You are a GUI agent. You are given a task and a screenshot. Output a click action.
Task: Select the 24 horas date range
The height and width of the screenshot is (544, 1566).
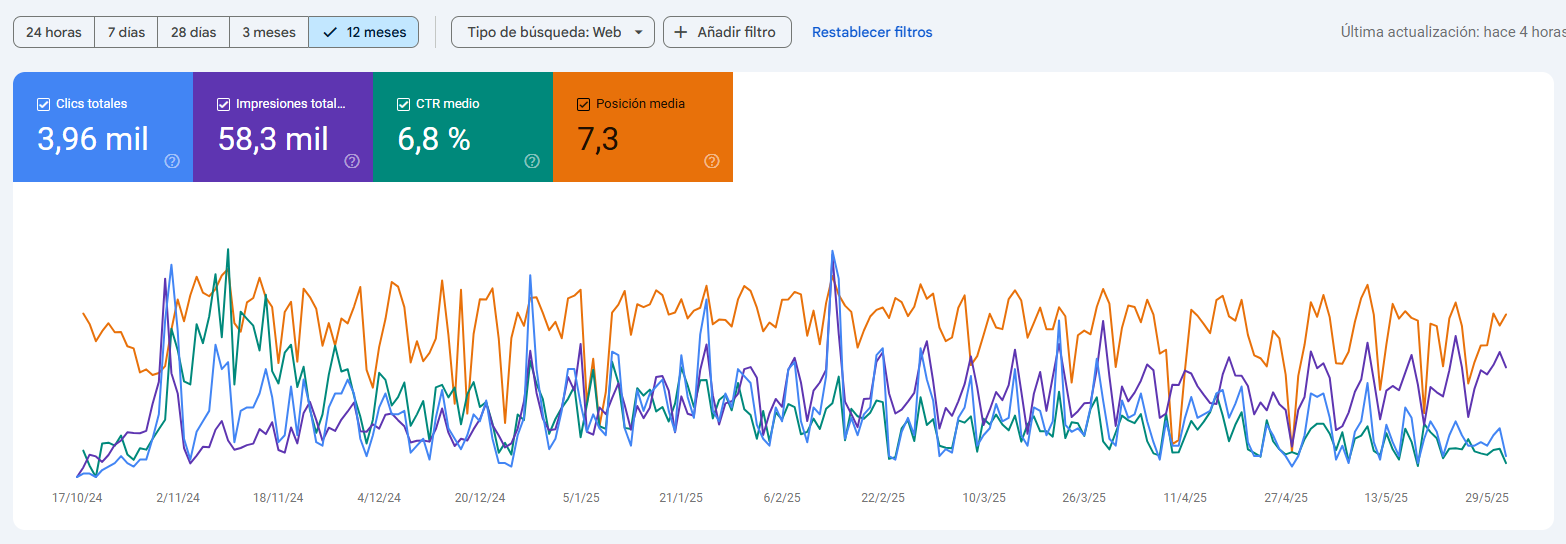[x=54, y=32]
